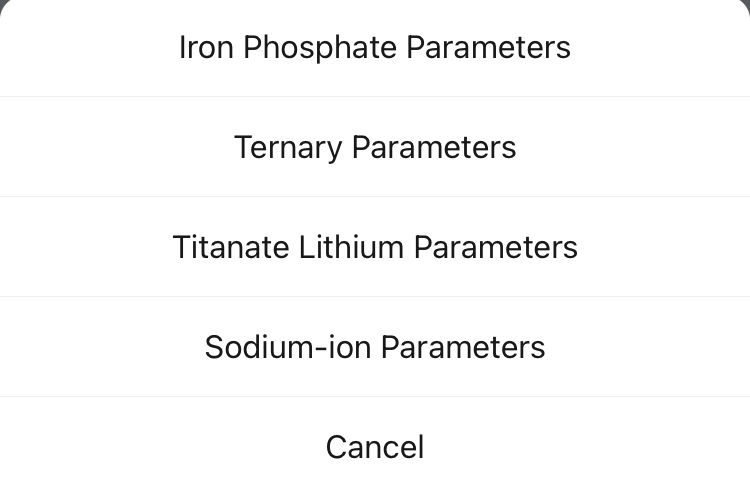Close the menu without choosing parameters

pos(375,446)
